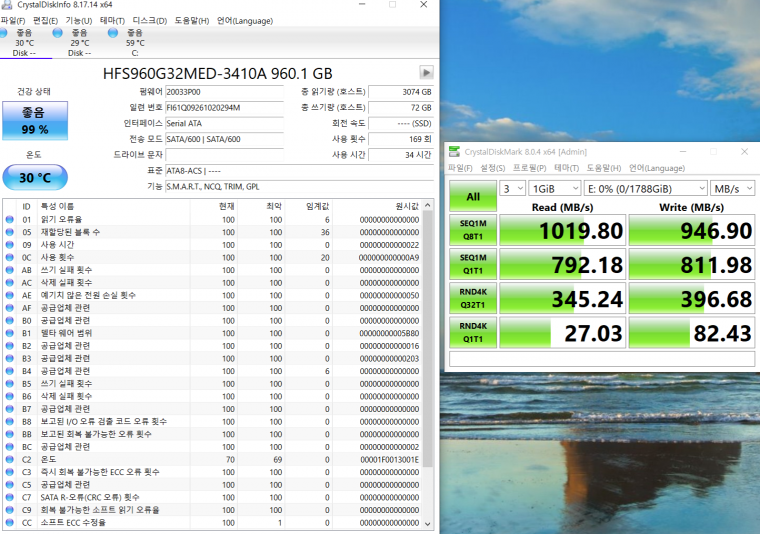760x534 pixels.
Task: Click the status dot for attribute C9 소프트 읽기 오류율
Action: [x=10, y=510]
